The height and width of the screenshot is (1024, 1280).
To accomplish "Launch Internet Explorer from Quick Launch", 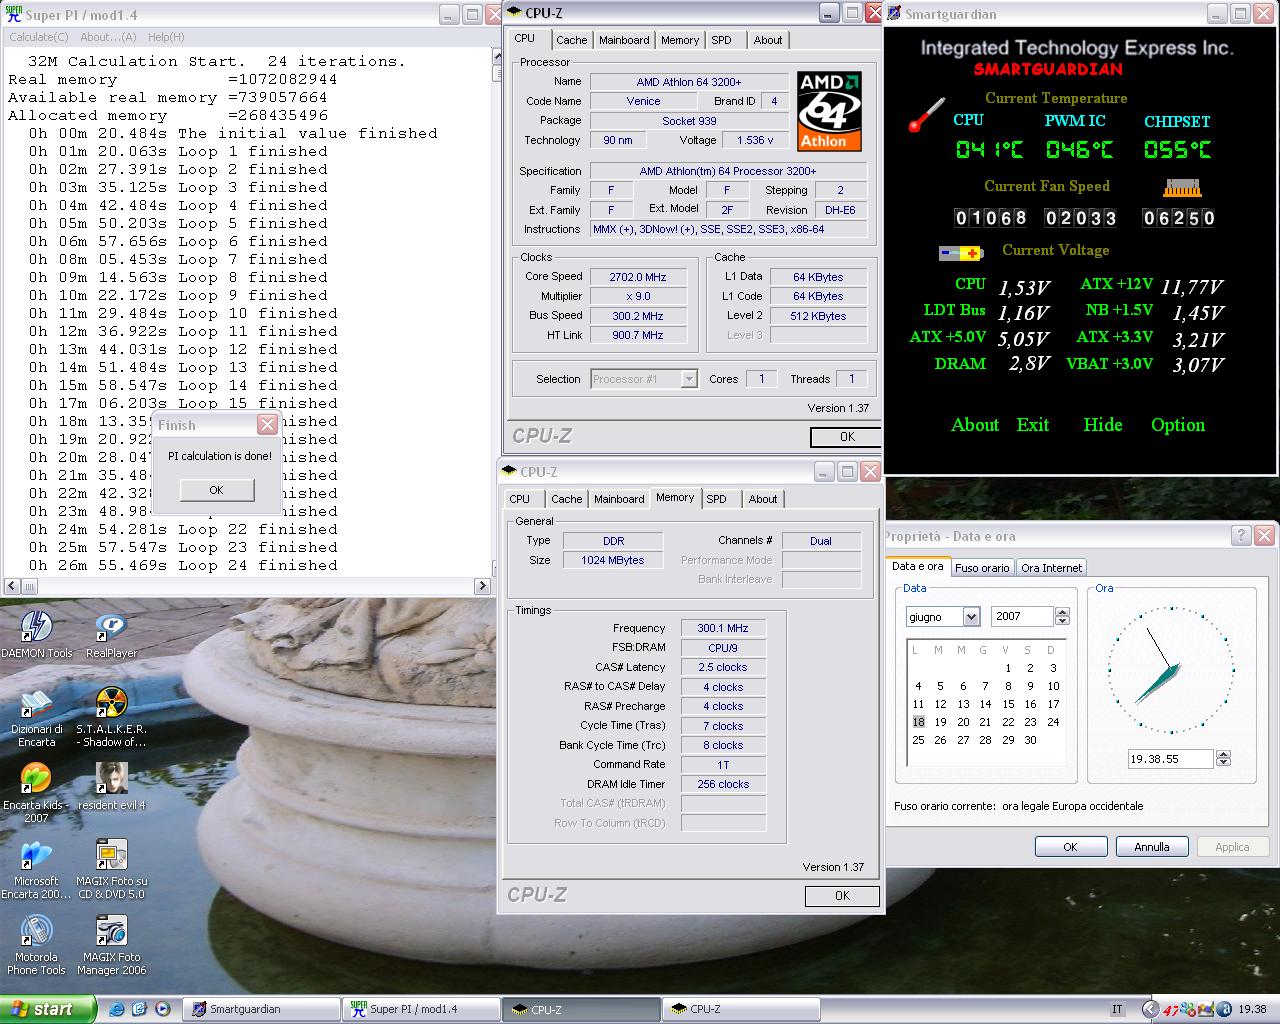I will [117, 1009].
